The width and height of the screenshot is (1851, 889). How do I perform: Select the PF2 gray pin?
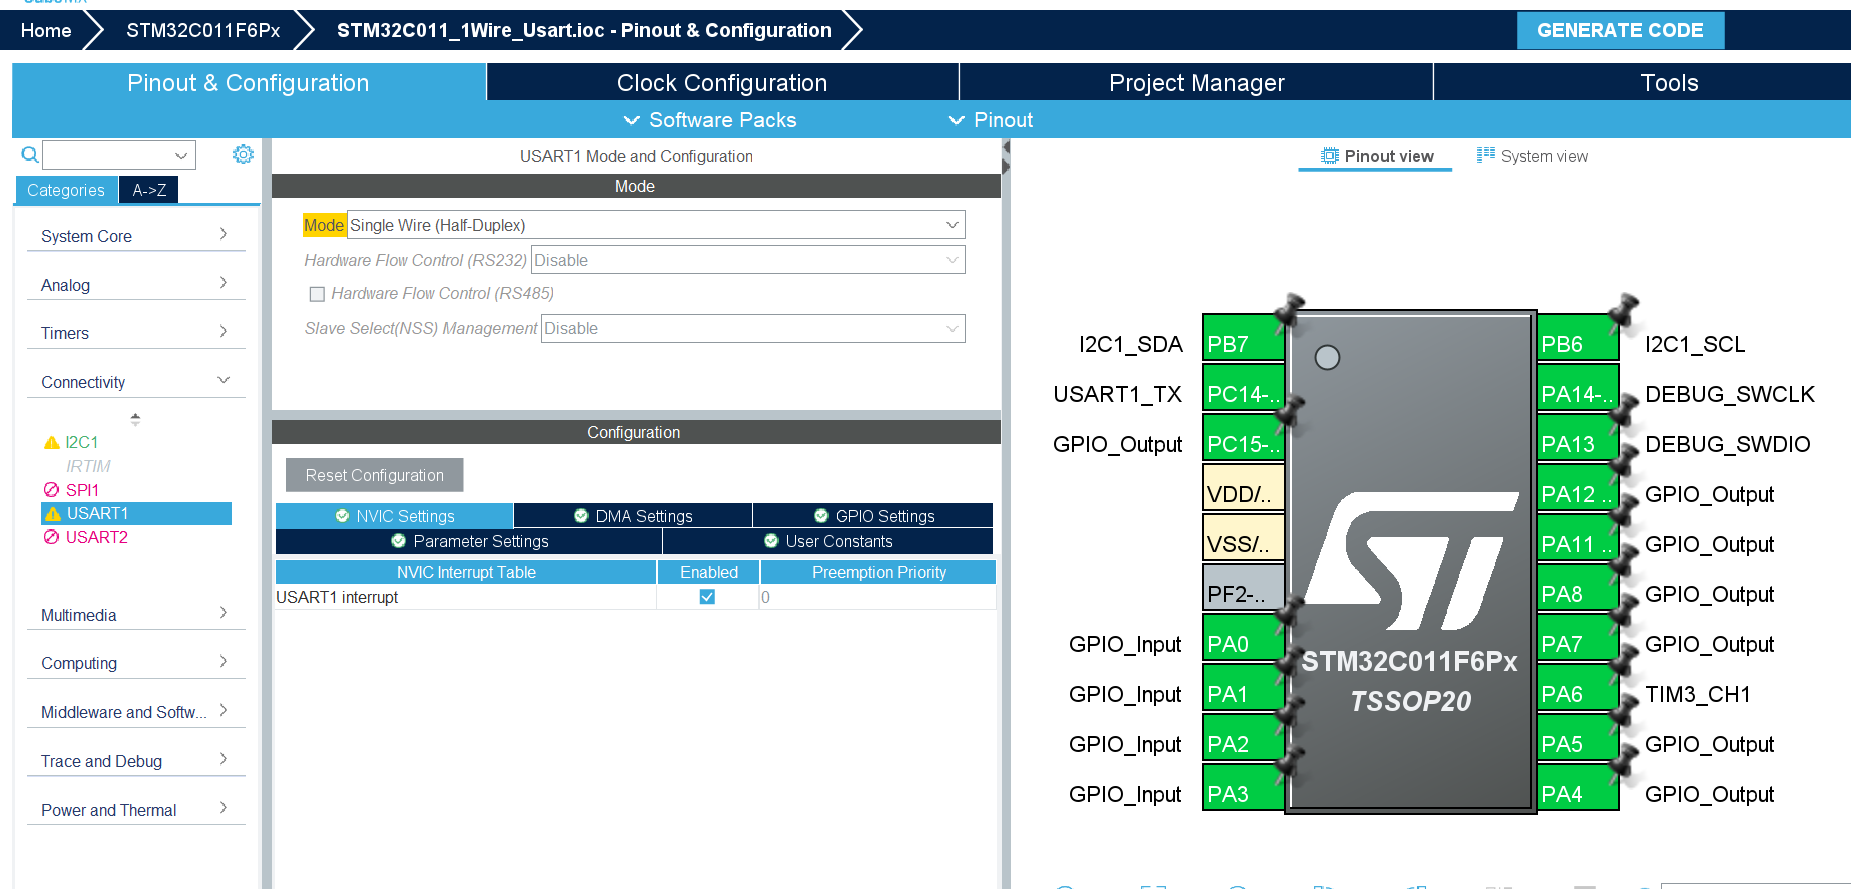(x=1242, y=594)
